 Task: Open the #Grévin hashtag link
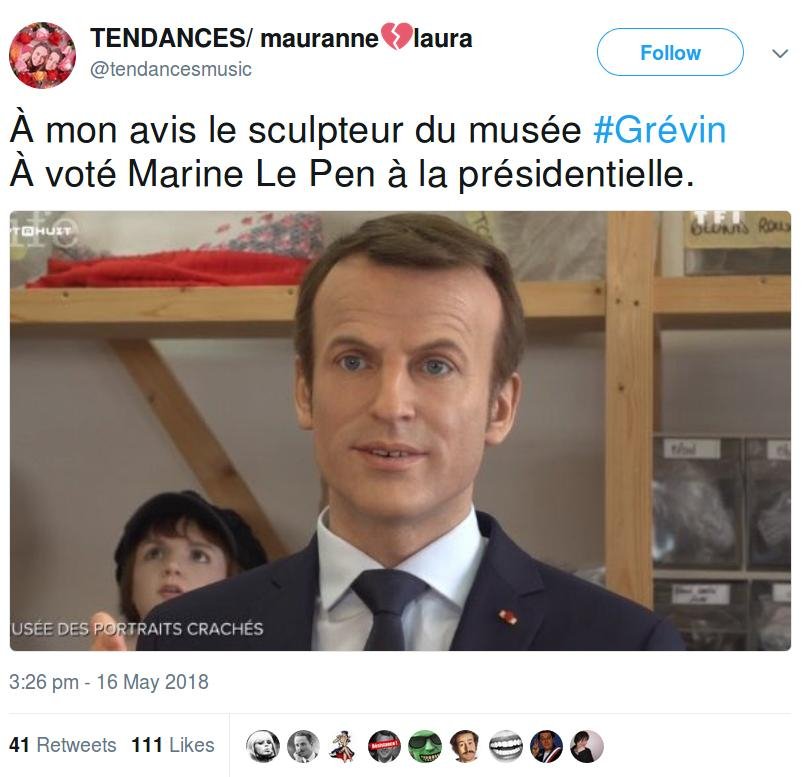tap(659, 130)
